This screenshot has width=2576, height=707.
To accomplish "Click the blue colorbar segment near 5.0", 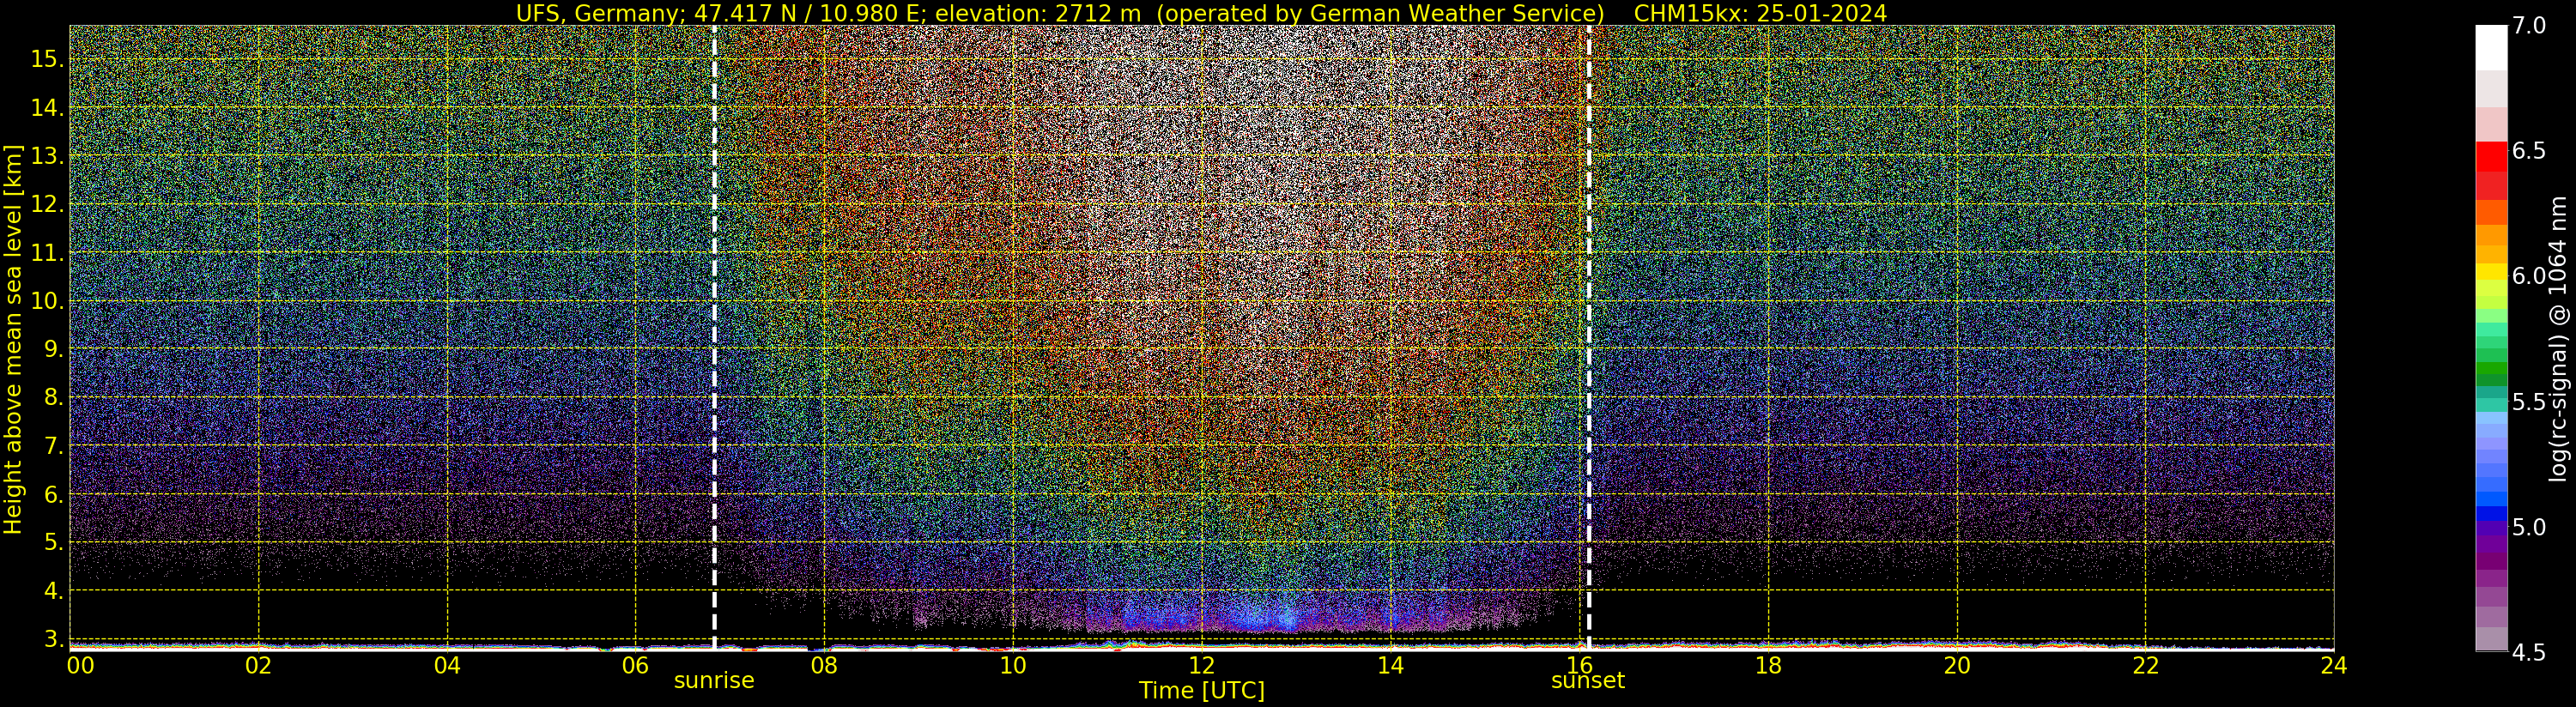I will pos(2491,514).
